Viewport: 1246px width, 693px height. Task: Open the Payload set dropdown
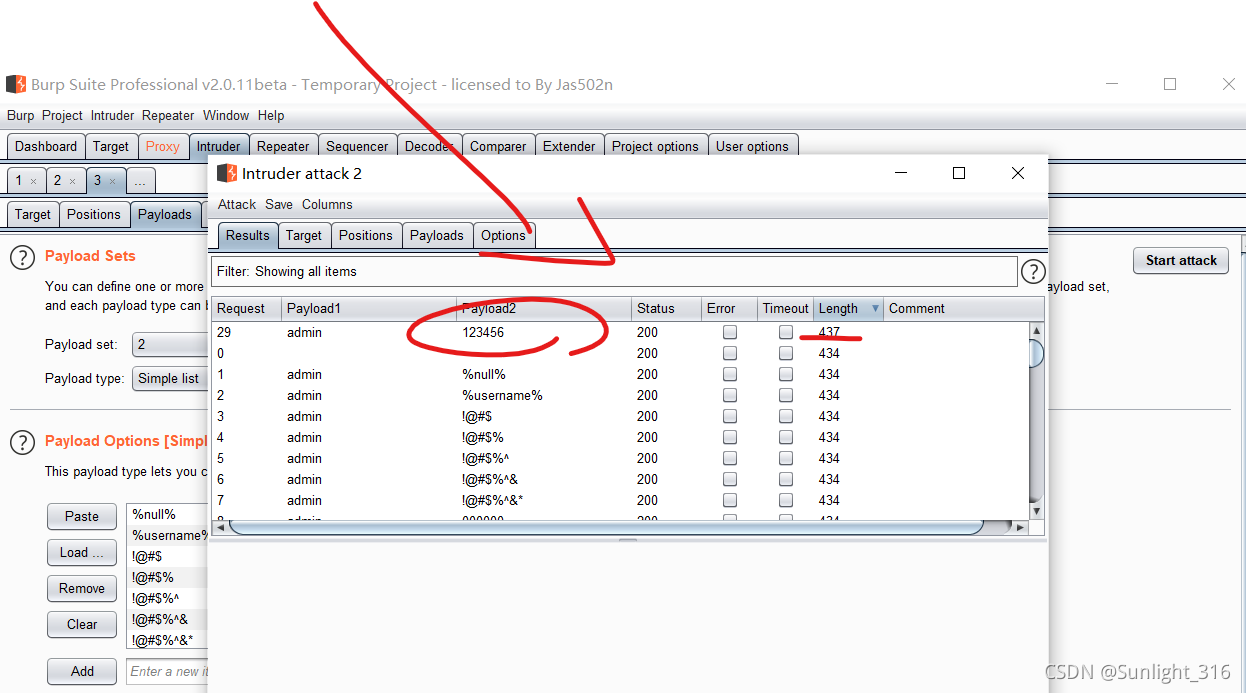(x=170, y=344)
